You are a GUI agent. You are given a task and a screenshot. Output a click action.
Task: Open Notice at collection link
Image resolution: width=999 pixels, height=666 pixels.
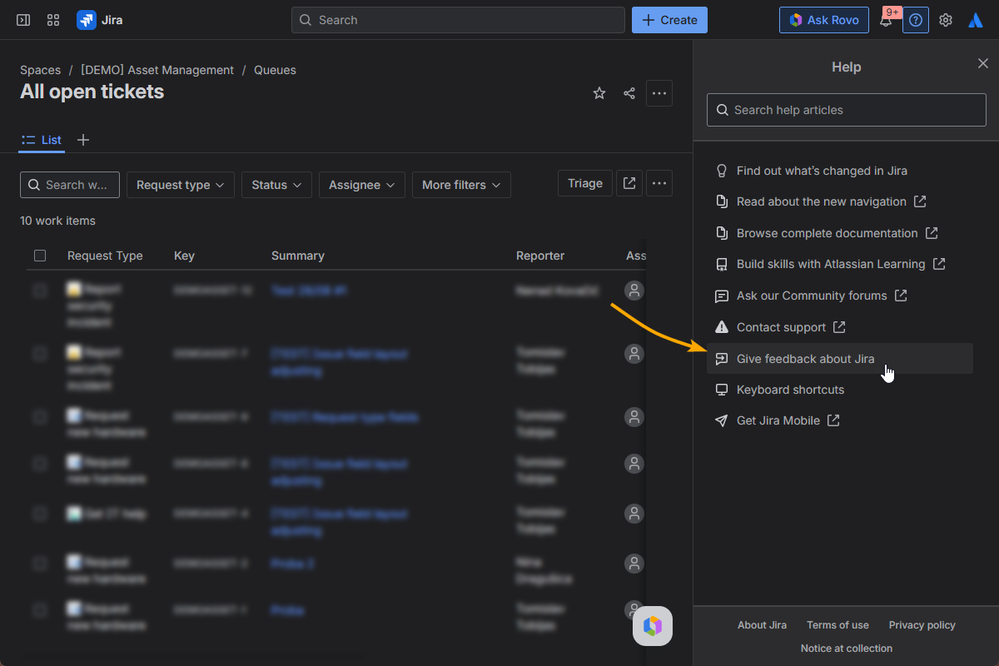[x=846, y=648]
